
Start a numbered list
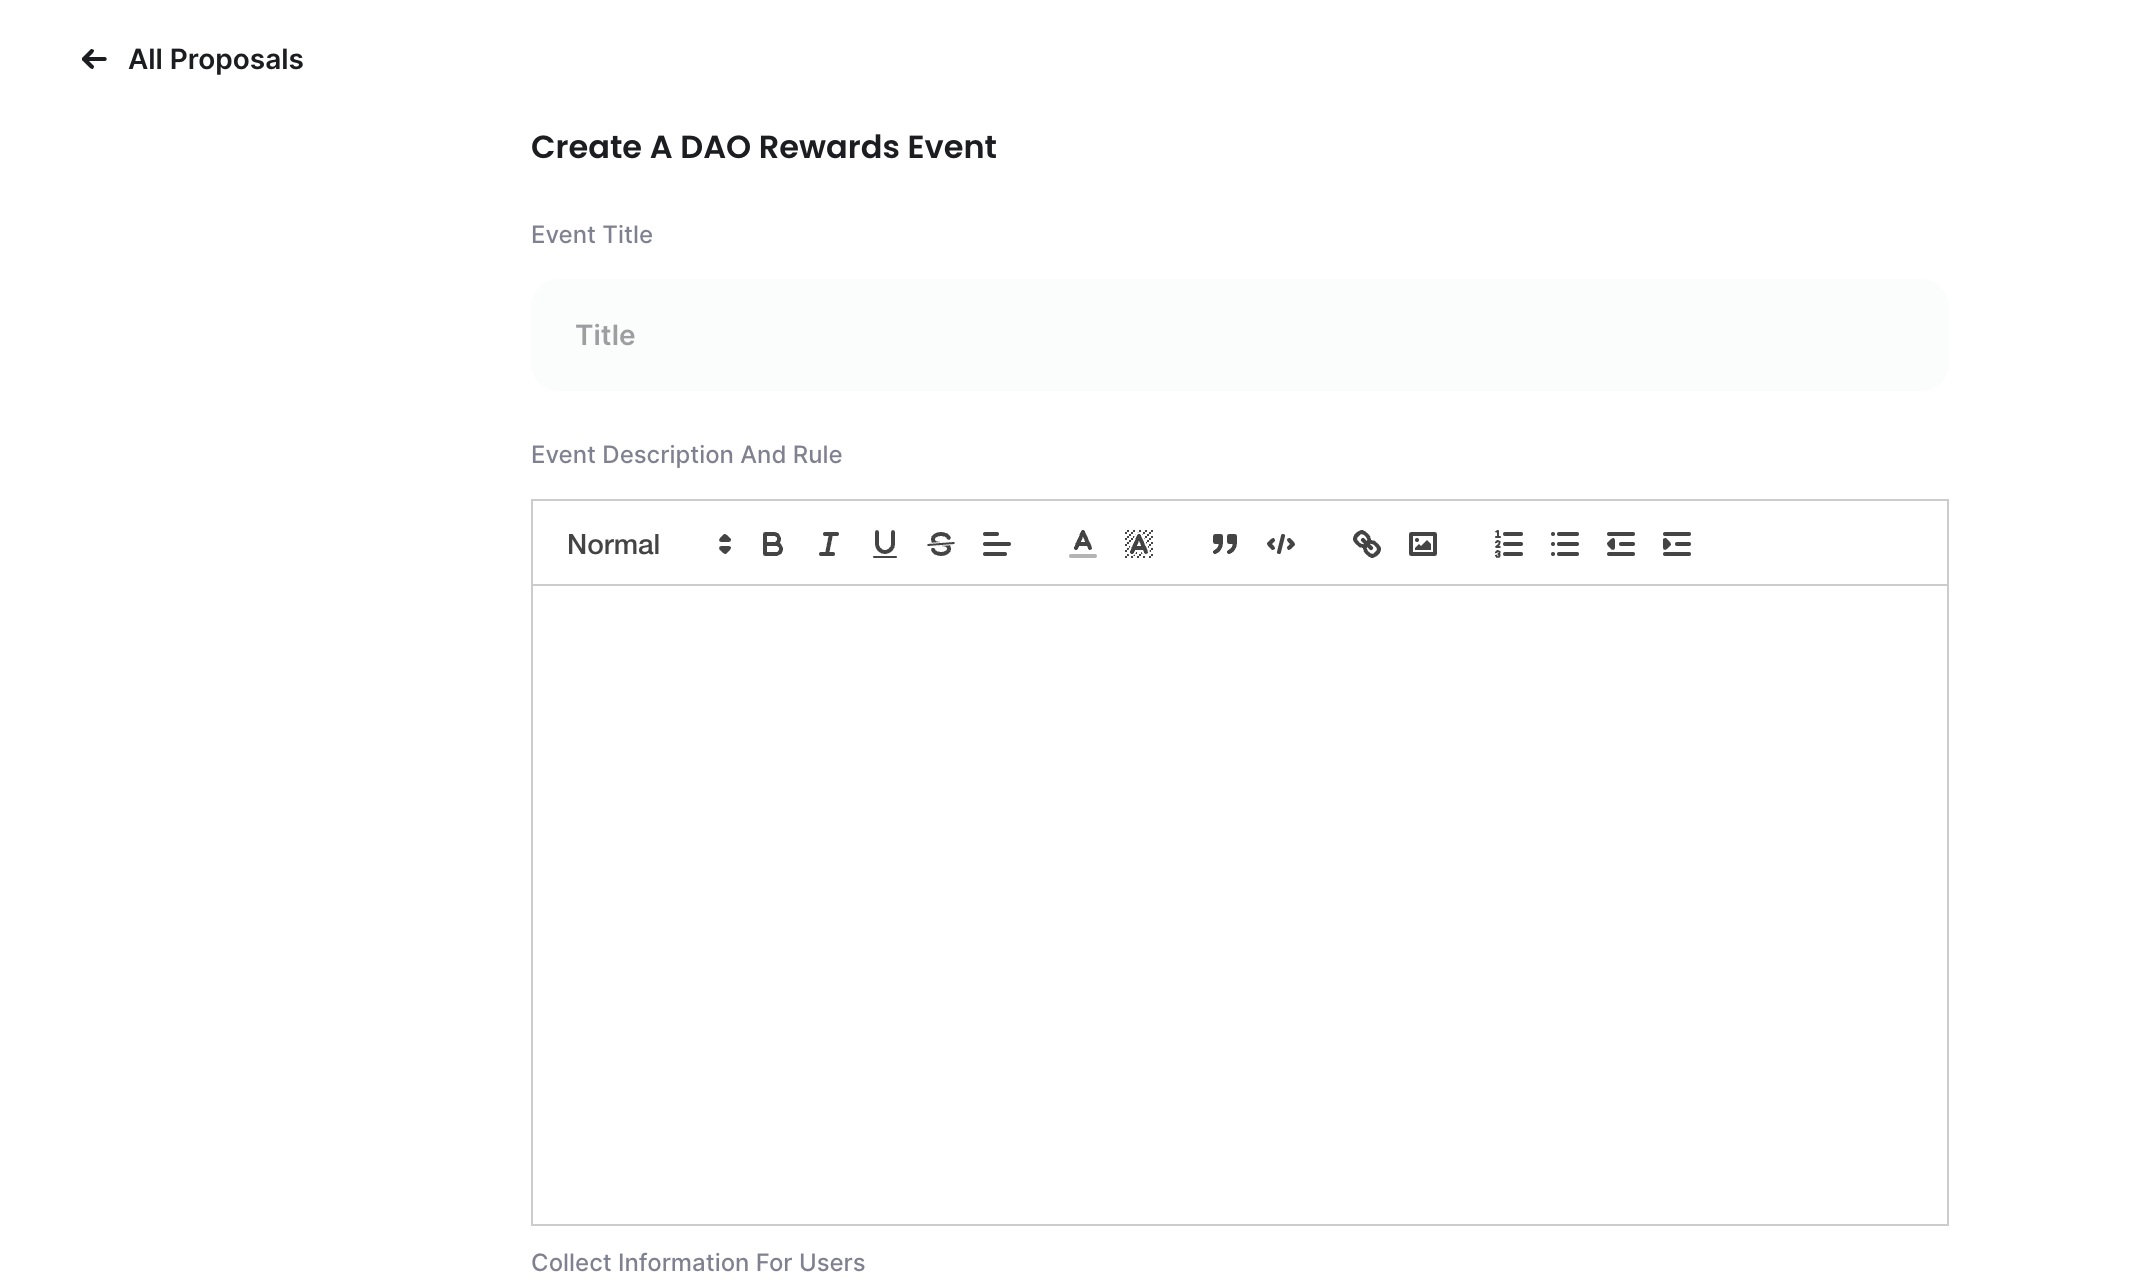[x=1508, y=544]
